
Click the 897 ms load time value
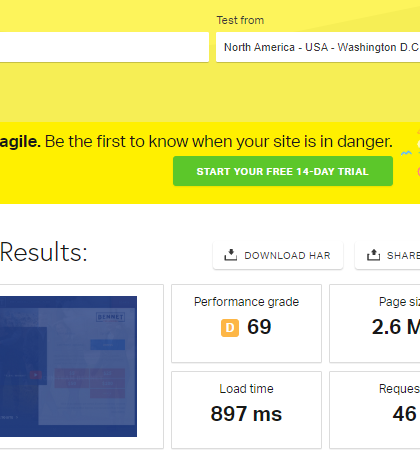(x=246, y=414)
